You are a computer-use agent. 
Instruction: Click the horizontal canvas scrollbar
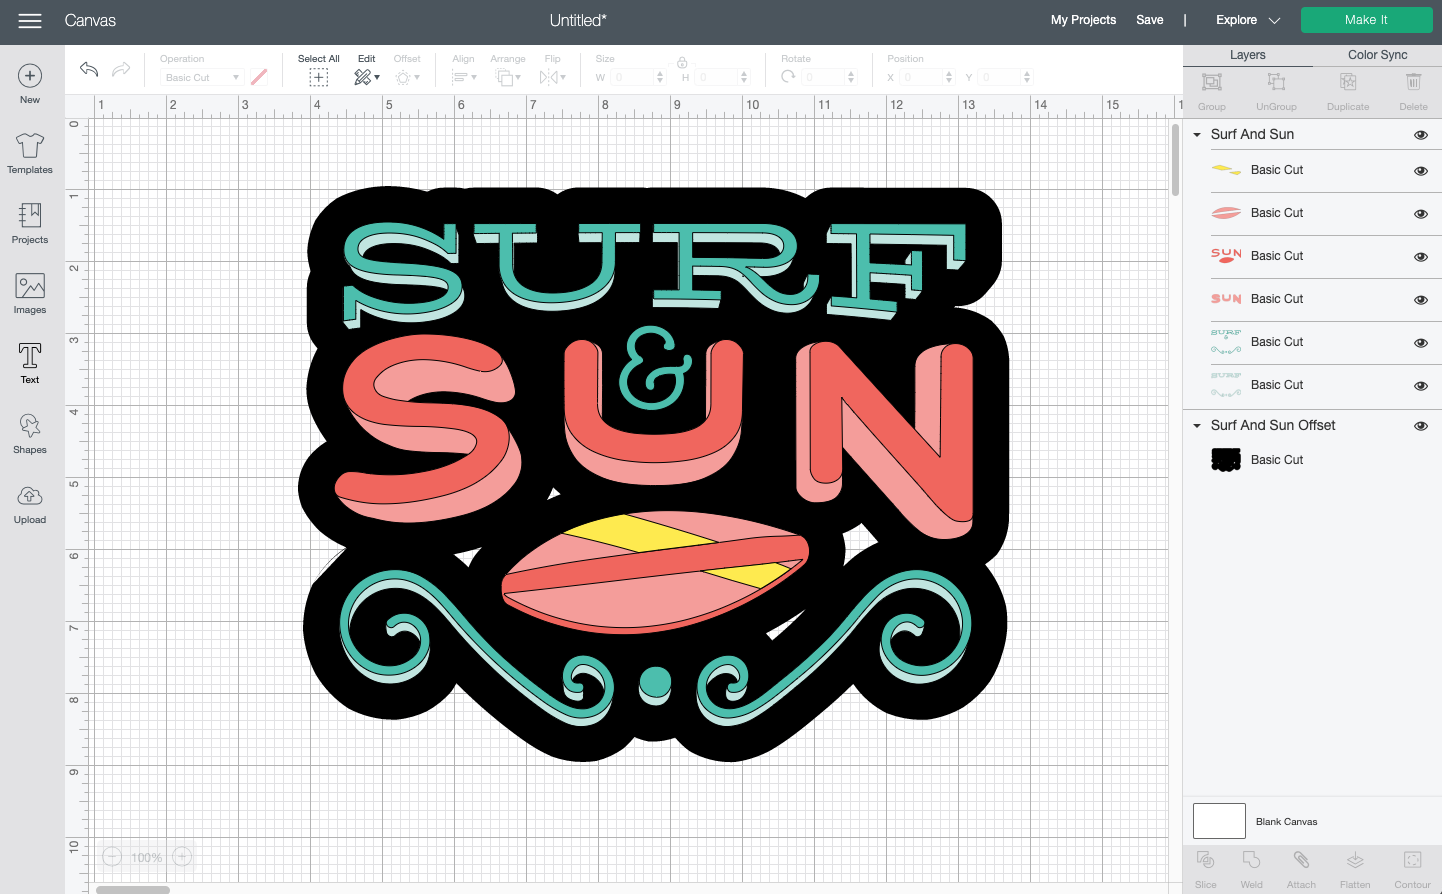(x=133, y=889)
